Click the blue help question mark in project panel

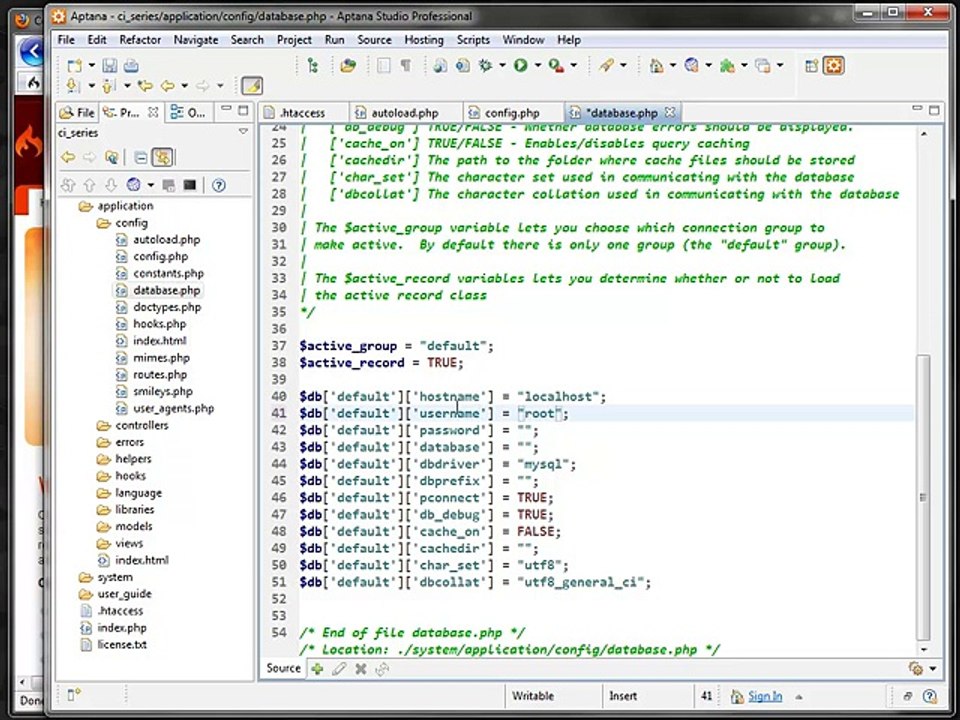(219, 185)
